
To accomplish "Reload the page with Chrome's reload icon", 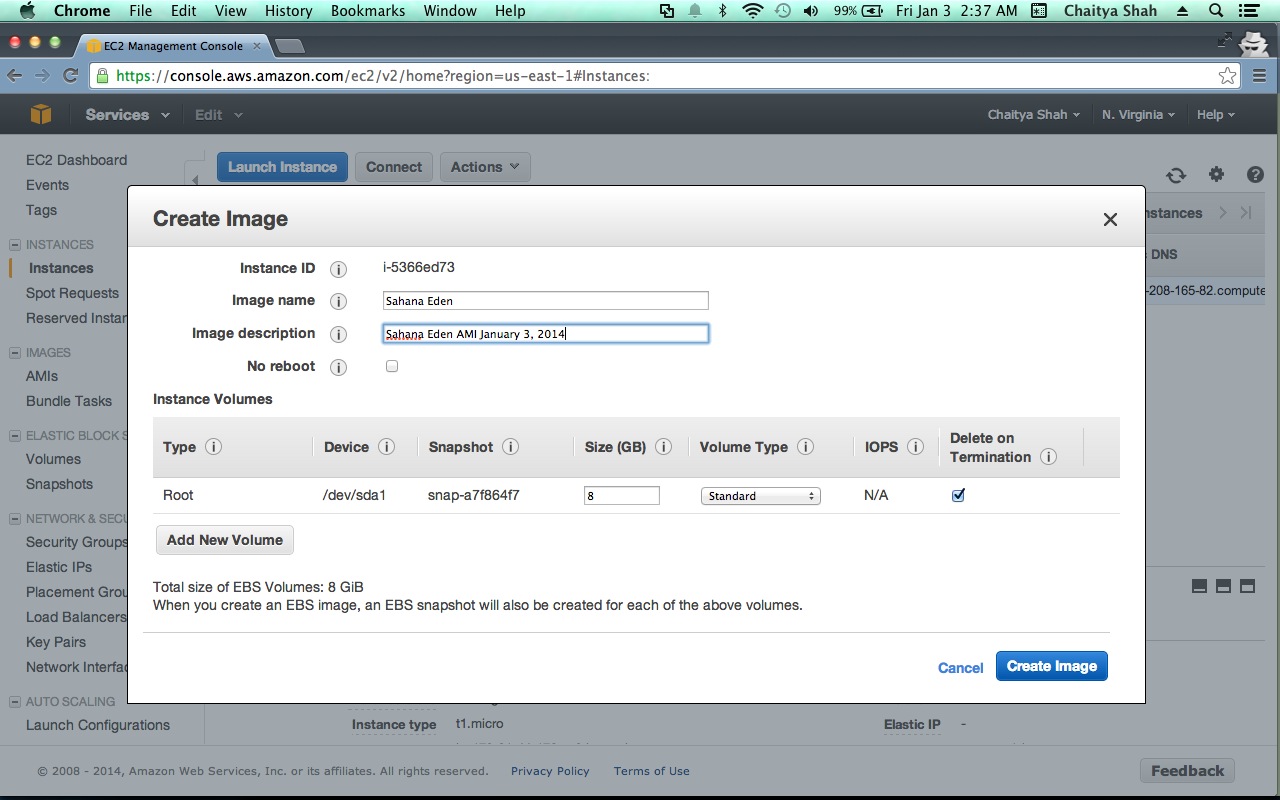I will pos(70,76).
